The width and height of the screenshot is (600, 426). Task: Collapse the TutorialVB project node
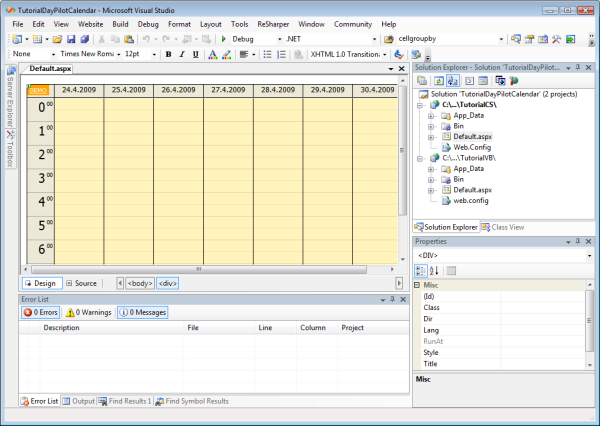click(420, 158)
